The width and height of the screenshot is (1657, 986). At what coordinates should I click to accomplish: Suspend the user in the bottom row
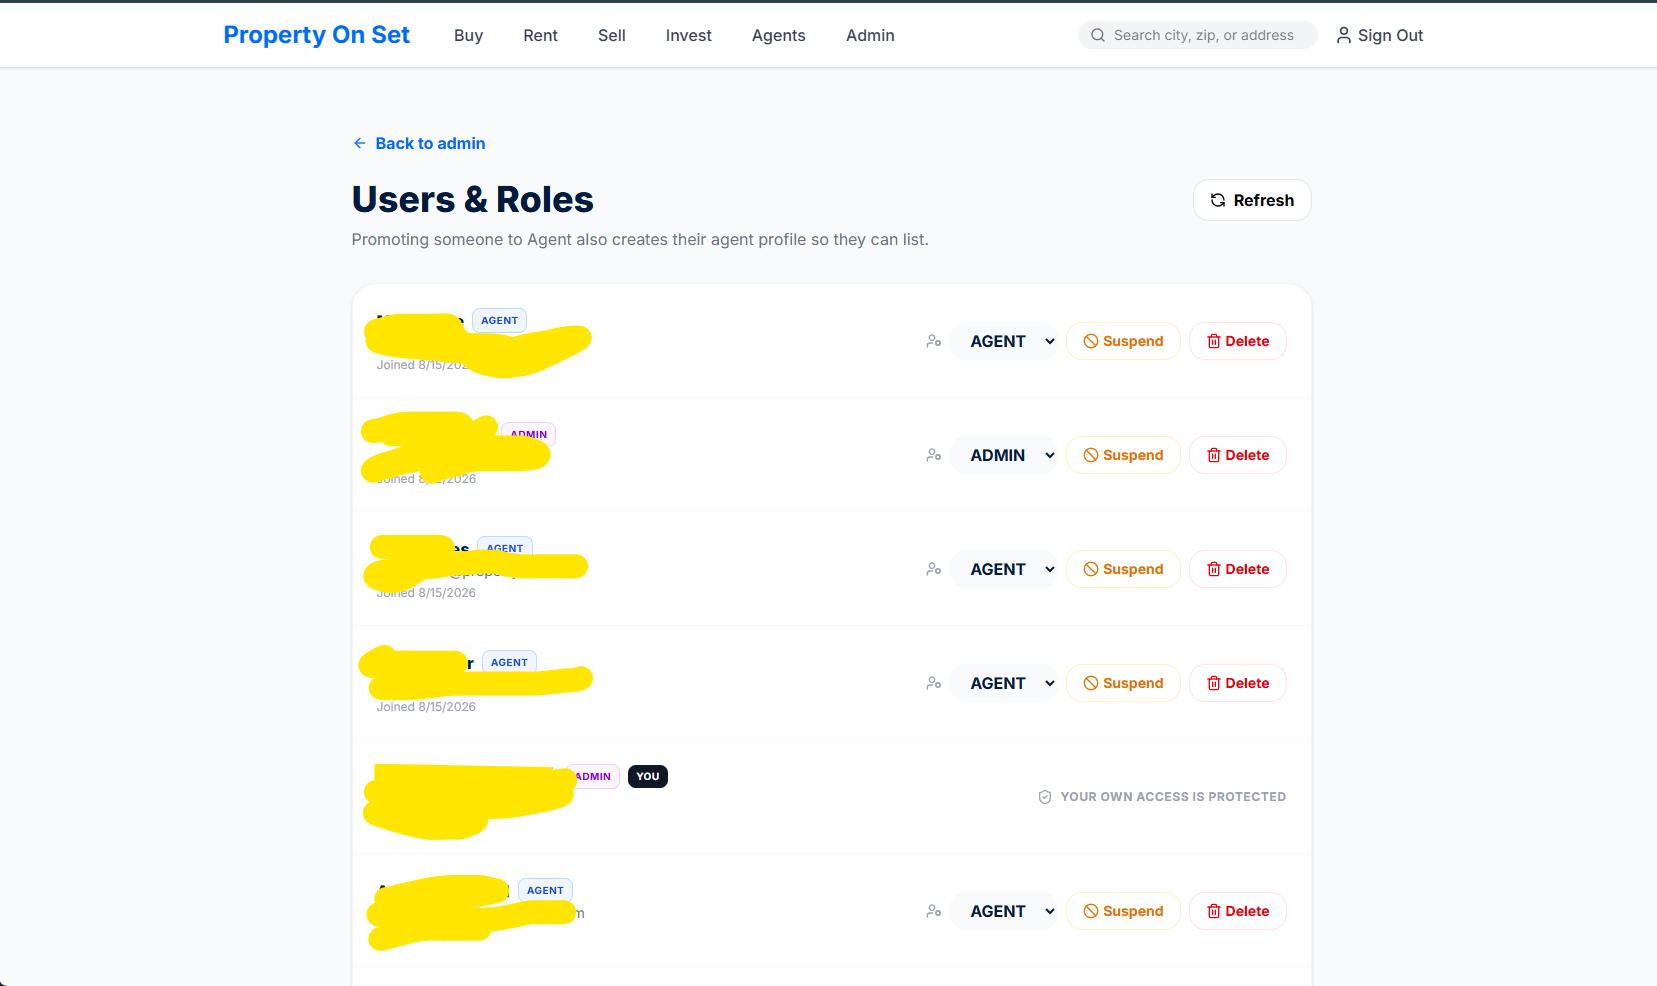pos(1123,911)
